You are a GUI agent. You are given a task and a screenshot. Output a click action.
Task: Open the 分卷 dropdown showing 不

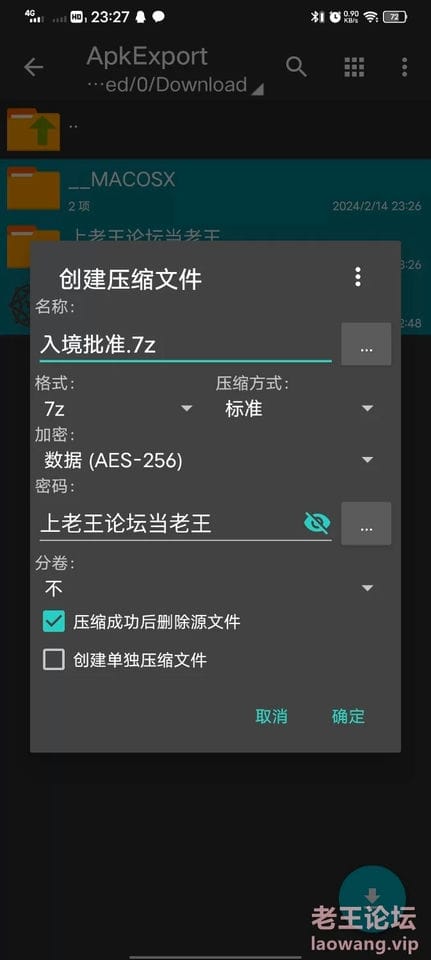click(209, 588)
